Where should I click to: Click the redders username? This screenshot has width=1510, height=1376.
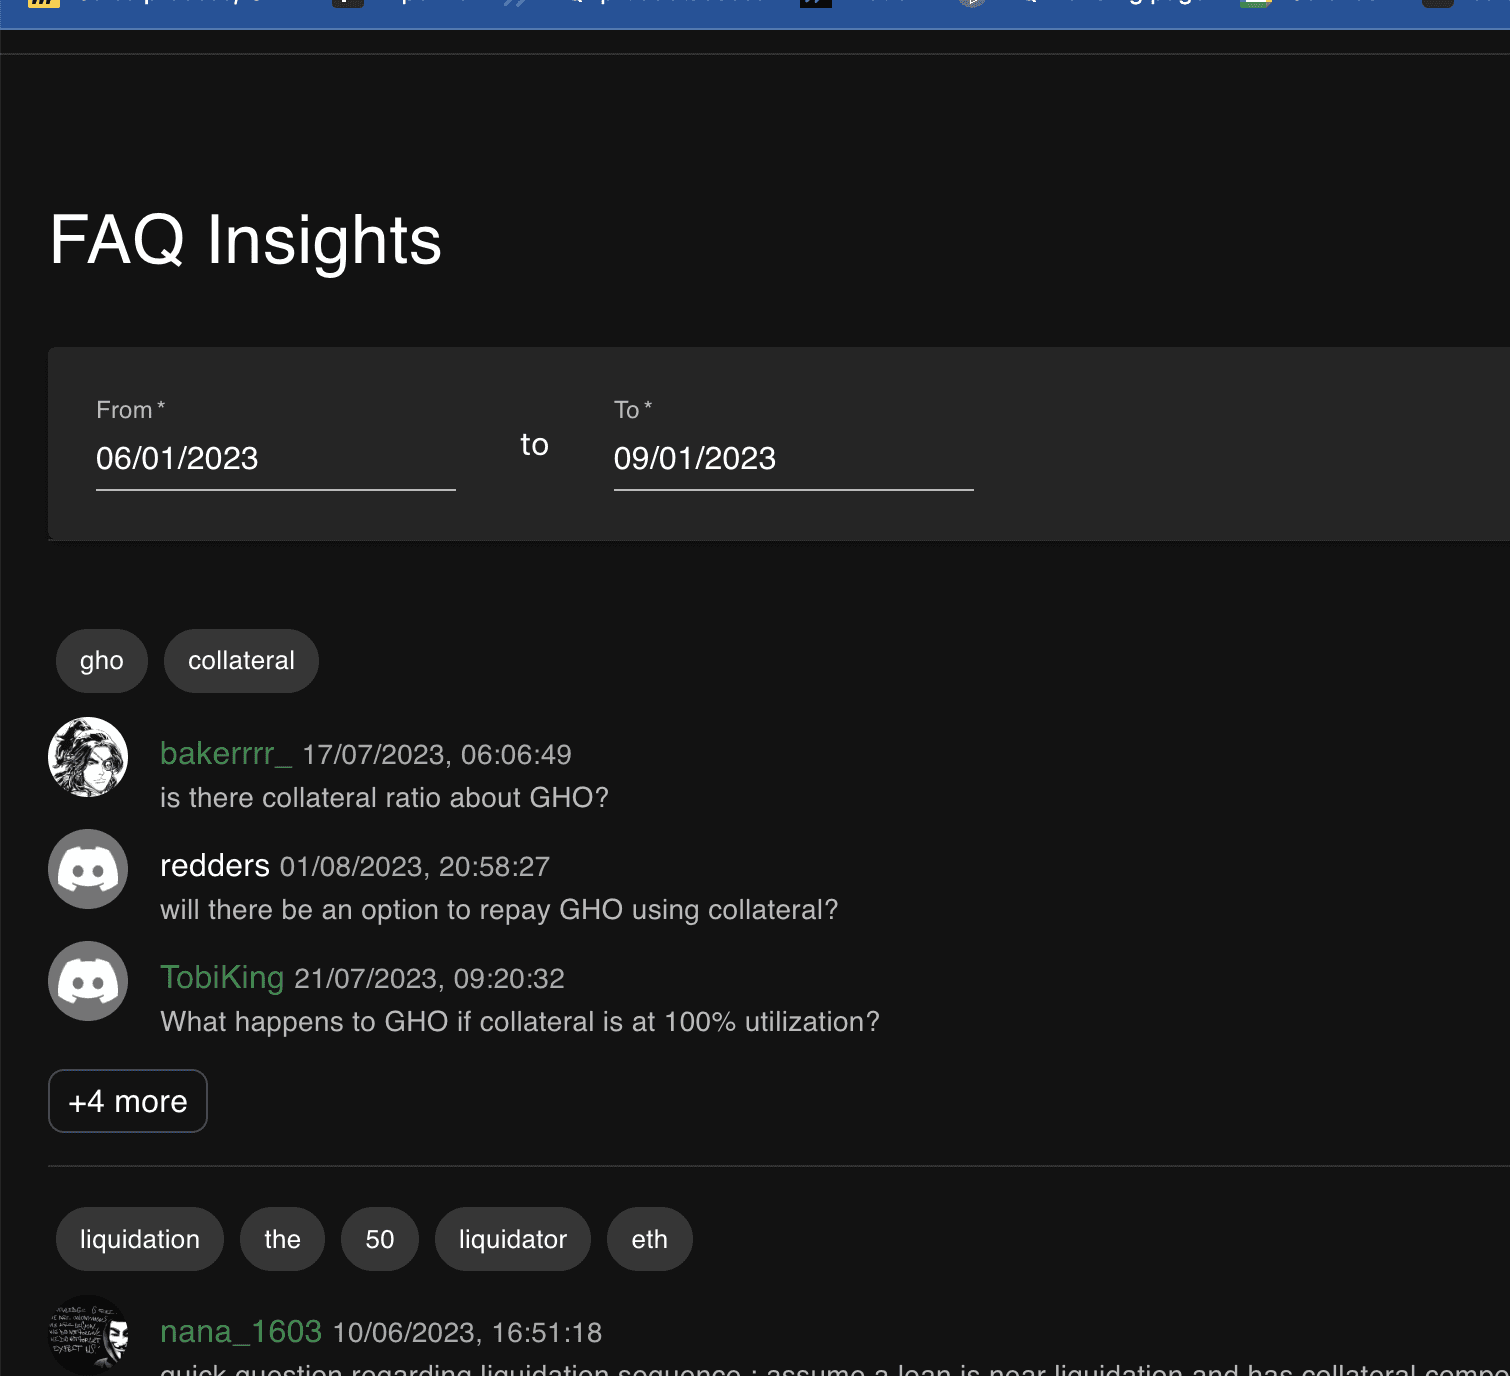215,866
